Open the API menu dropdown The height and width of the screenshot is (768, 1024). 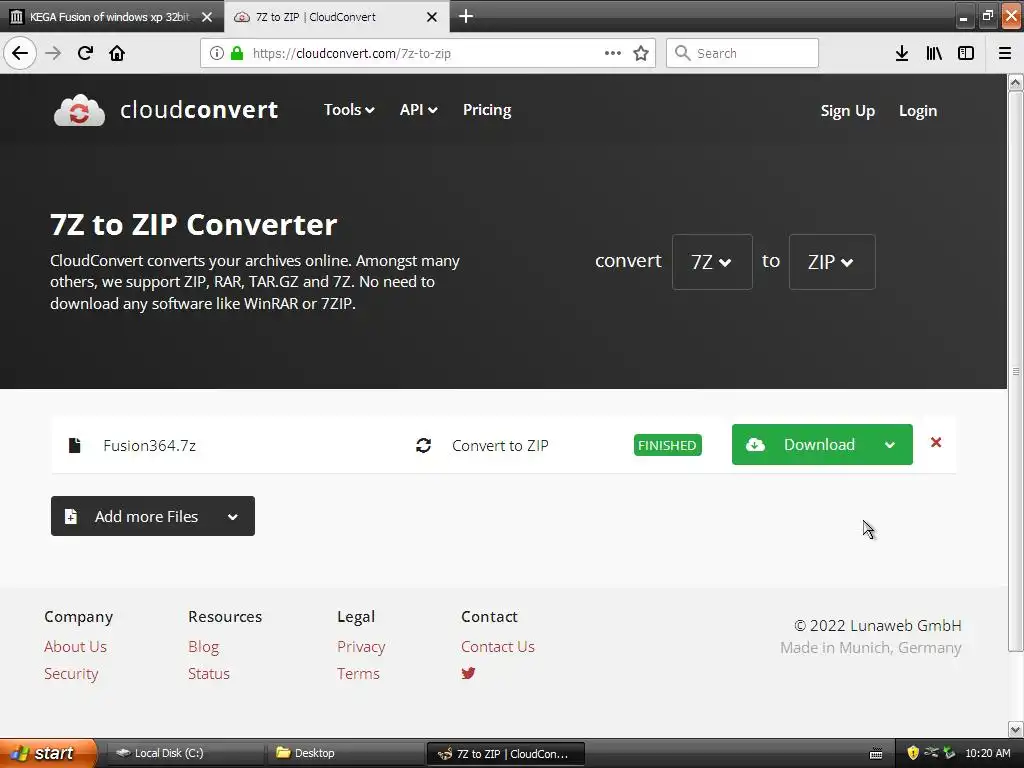click(x=418, y=110)
